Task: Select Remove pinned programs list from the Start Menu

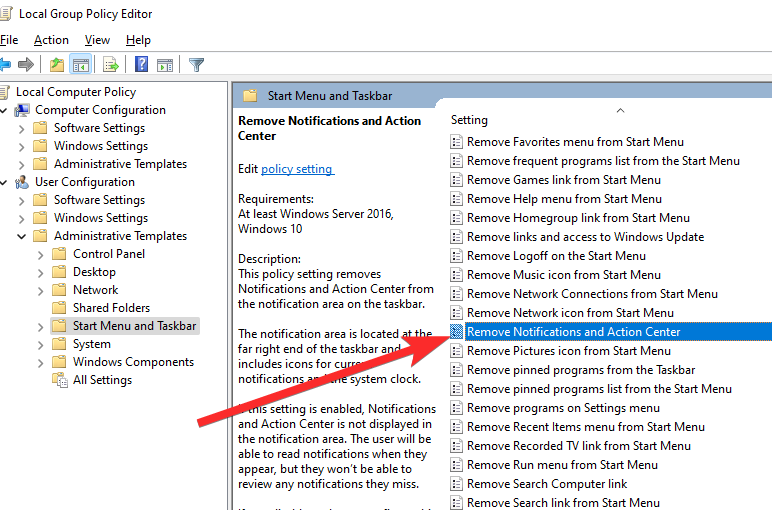Action: (599, 389)
